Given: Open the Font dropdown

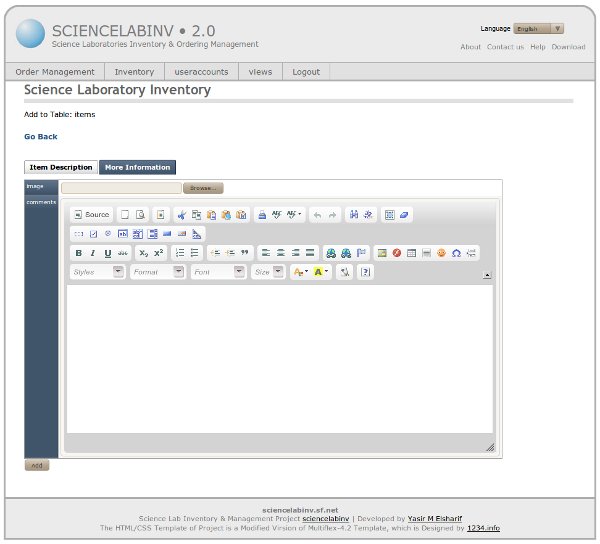Looking at the screenshot, I should point(218,272).
